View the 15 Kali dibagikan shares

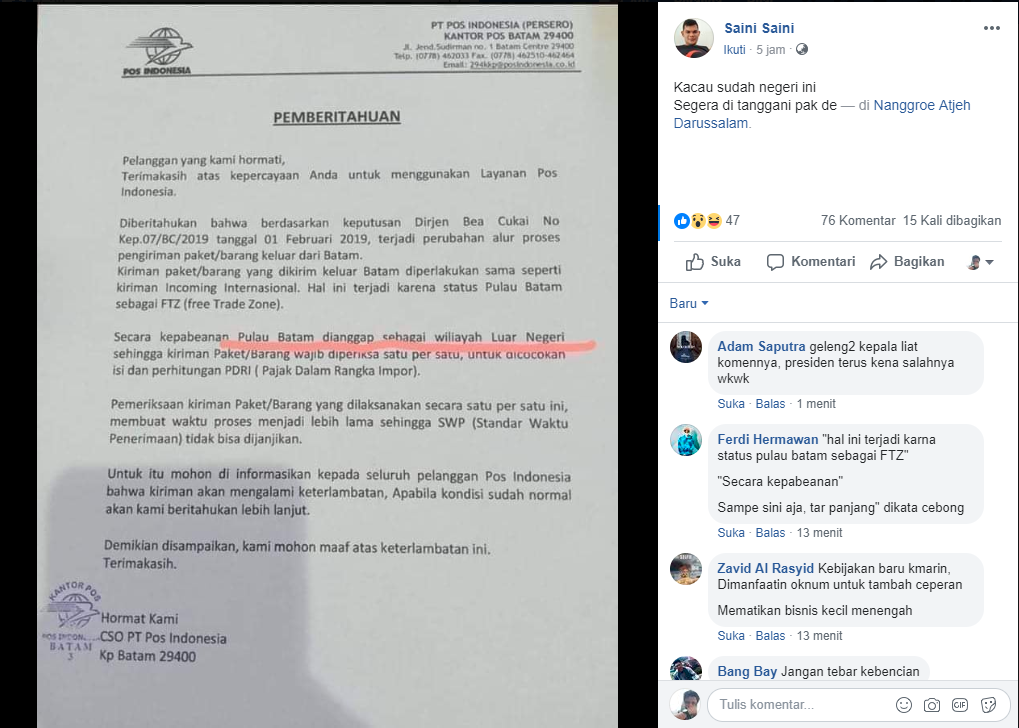pos(952,221)
